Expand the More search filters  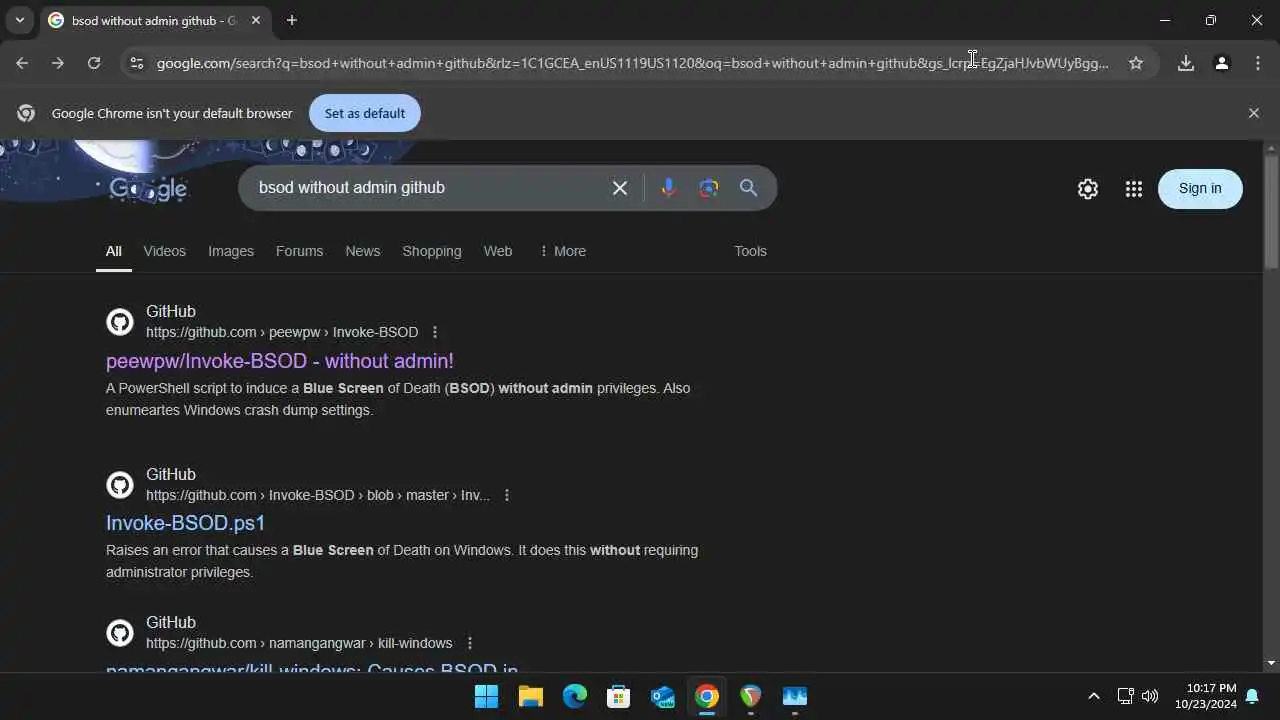click(562, 251)
